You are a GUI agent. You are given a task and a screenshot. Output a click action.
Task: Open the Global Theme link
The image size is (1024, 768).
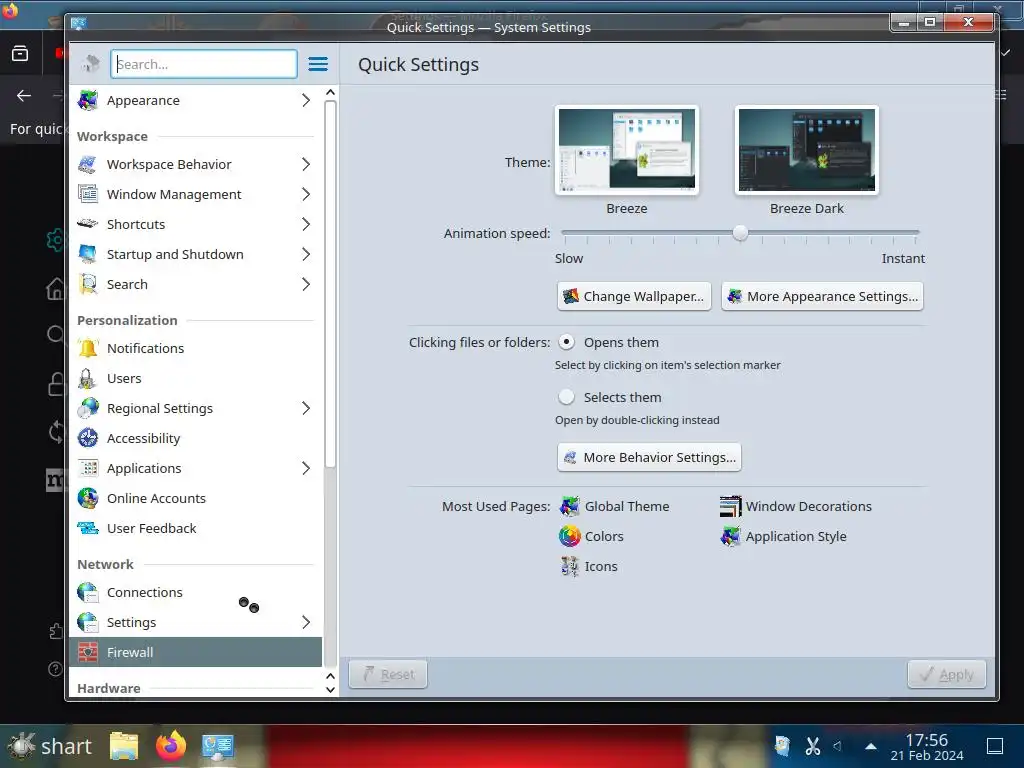pos(615,507)
